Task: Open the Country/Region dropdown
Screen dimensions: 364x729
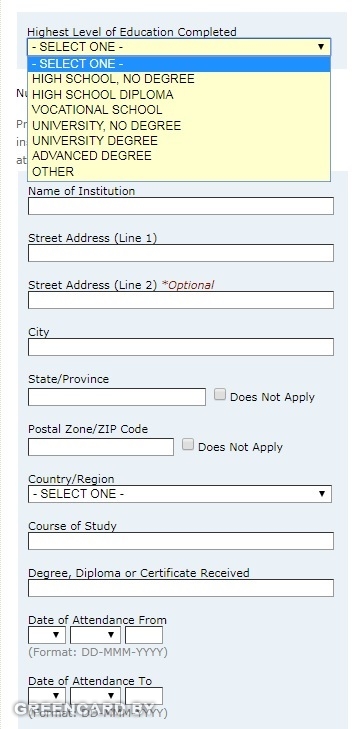Action: (179, 494)
